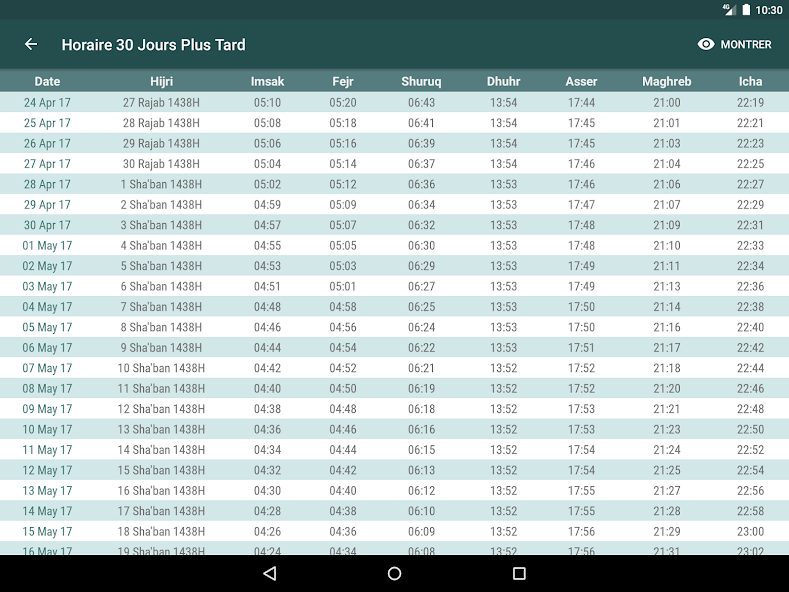Click the 1 Sha'ban 1438H Hijri cell
This screenshot has width=789, height=592.
(x=162, y=184)
